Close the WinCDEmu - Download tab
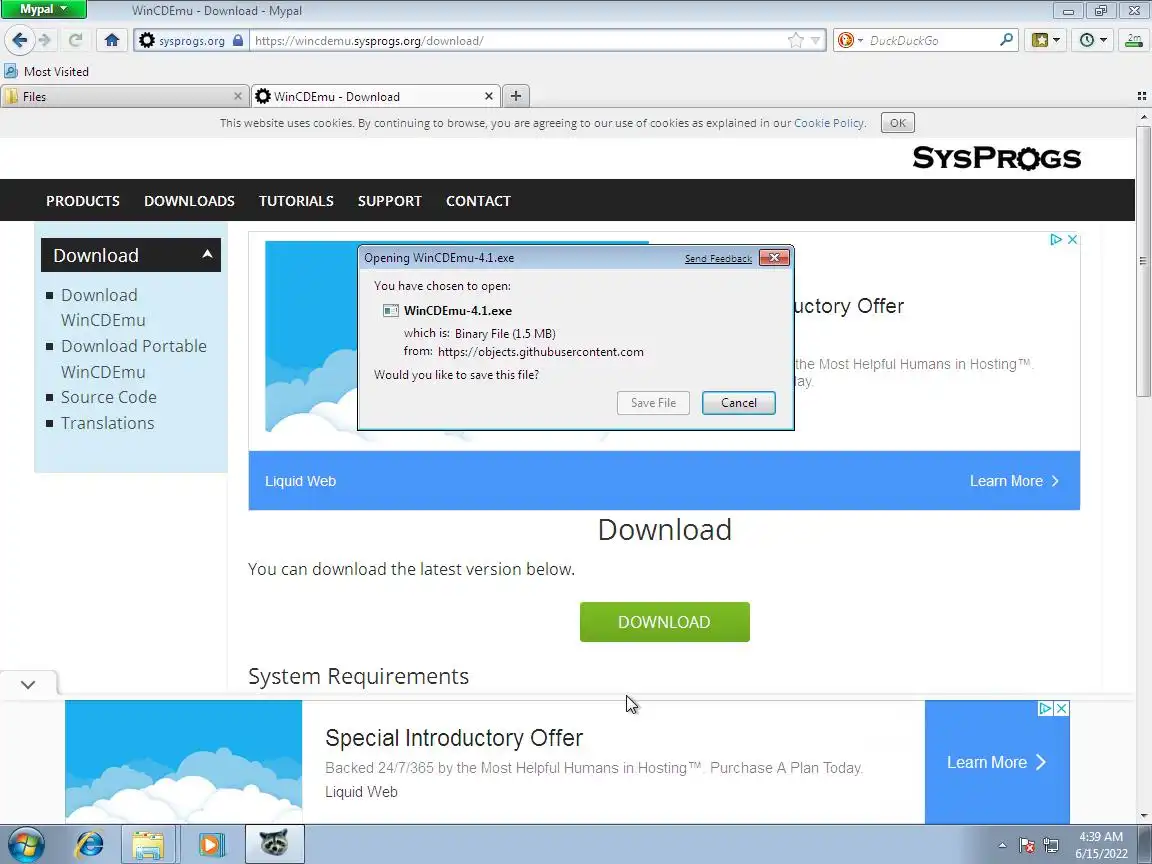Screen dimensions: 1152x864 (489, 96)
